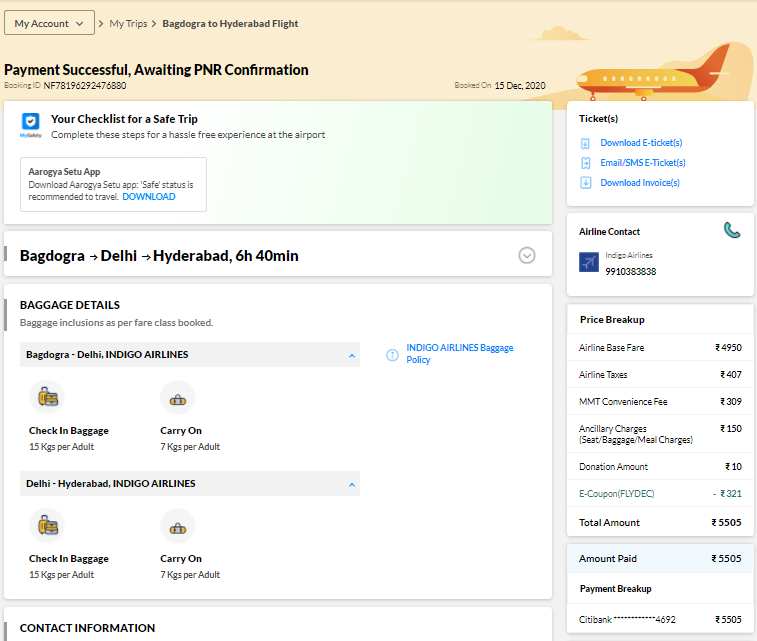Click 7 Kgs per Adult under Delhi - Hyderabad
Viewport: 757px width, 641px height.
point(190,574)
